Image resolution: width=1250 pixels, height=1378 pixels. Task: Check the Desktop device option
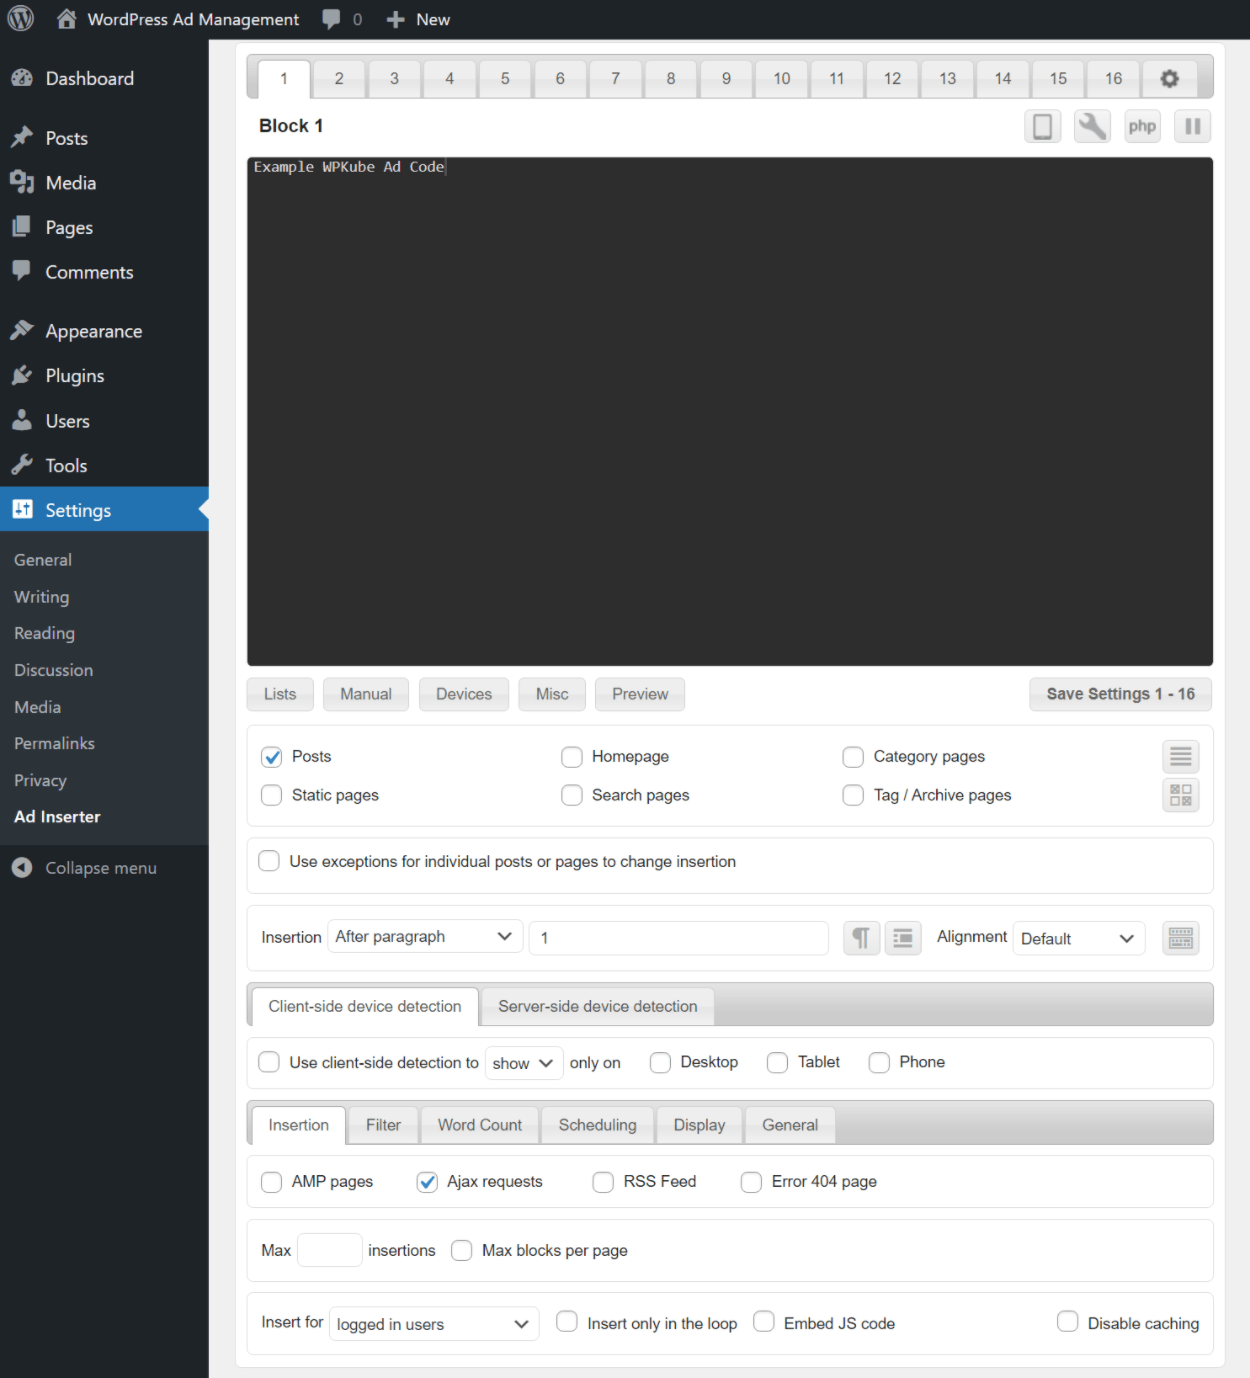[660, 1062]
